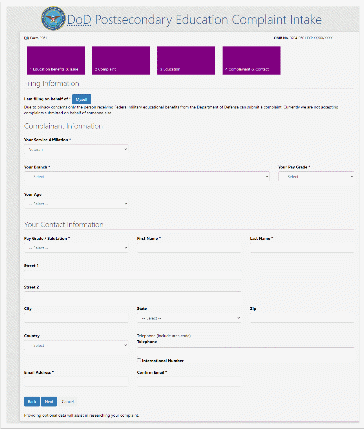Click the blue Next button
364x429 pixels.
point(49,402)
